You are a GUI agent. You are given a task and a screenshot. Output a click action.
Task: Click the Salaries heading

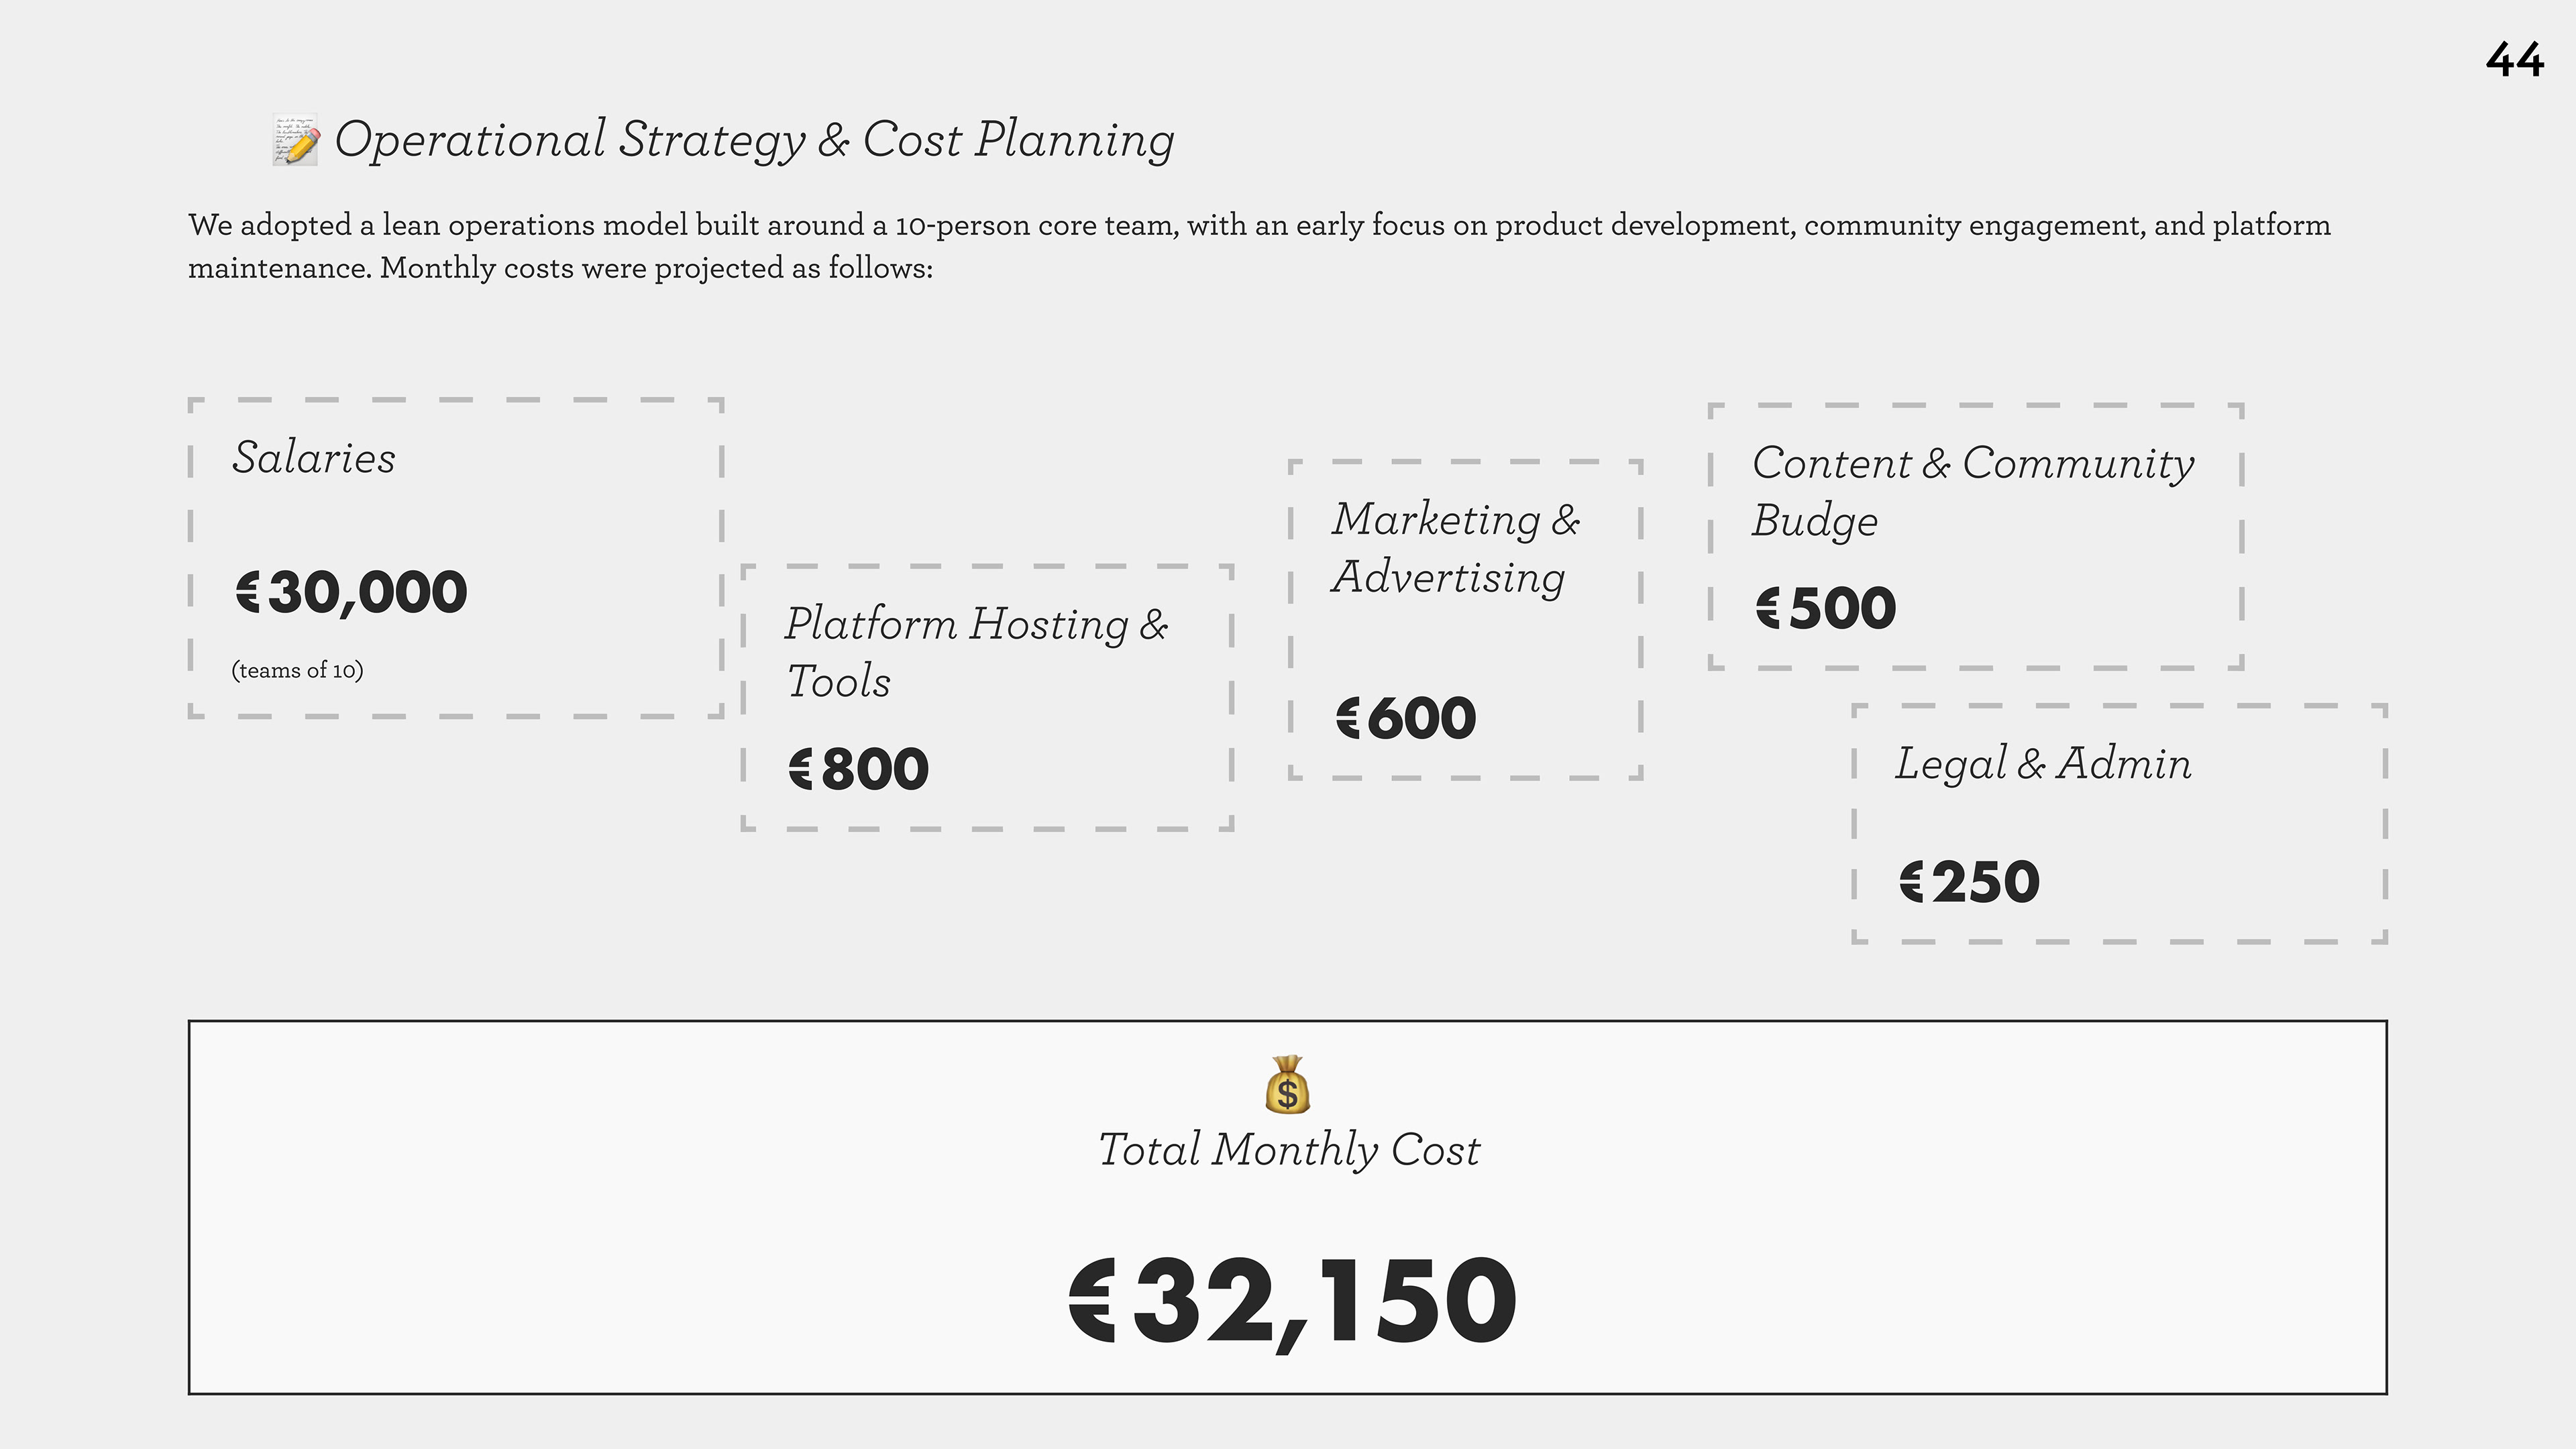tap(314, 458)
